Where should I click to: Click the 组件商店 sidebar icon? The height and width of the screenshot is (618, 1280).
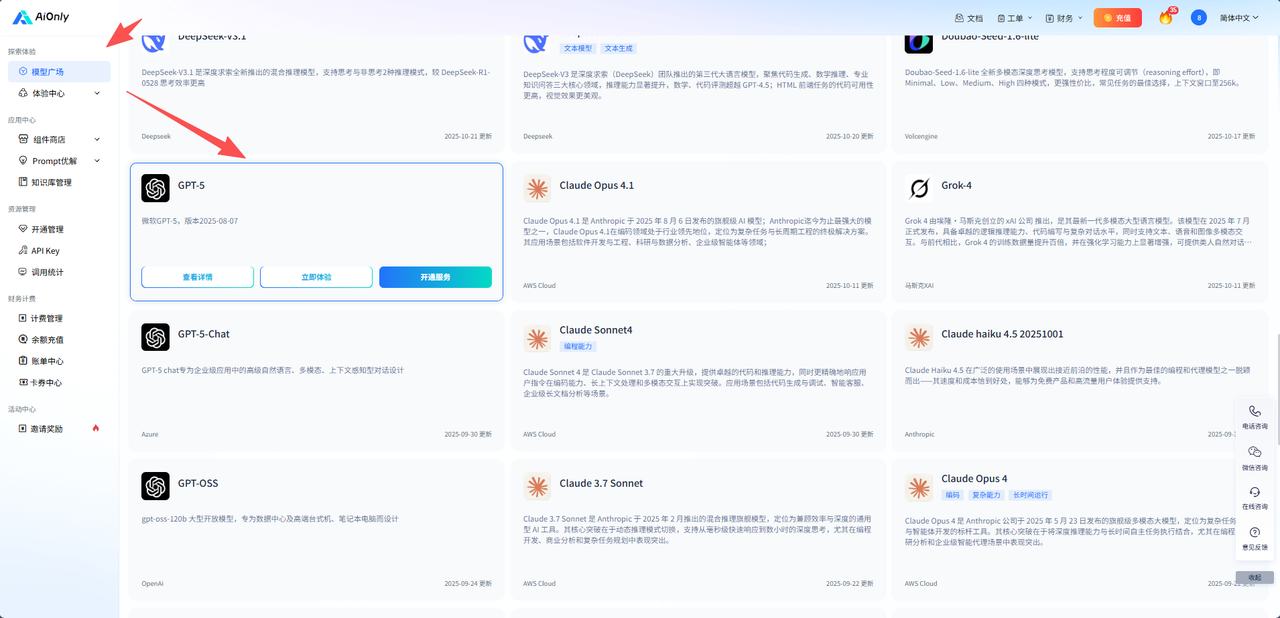23,140
